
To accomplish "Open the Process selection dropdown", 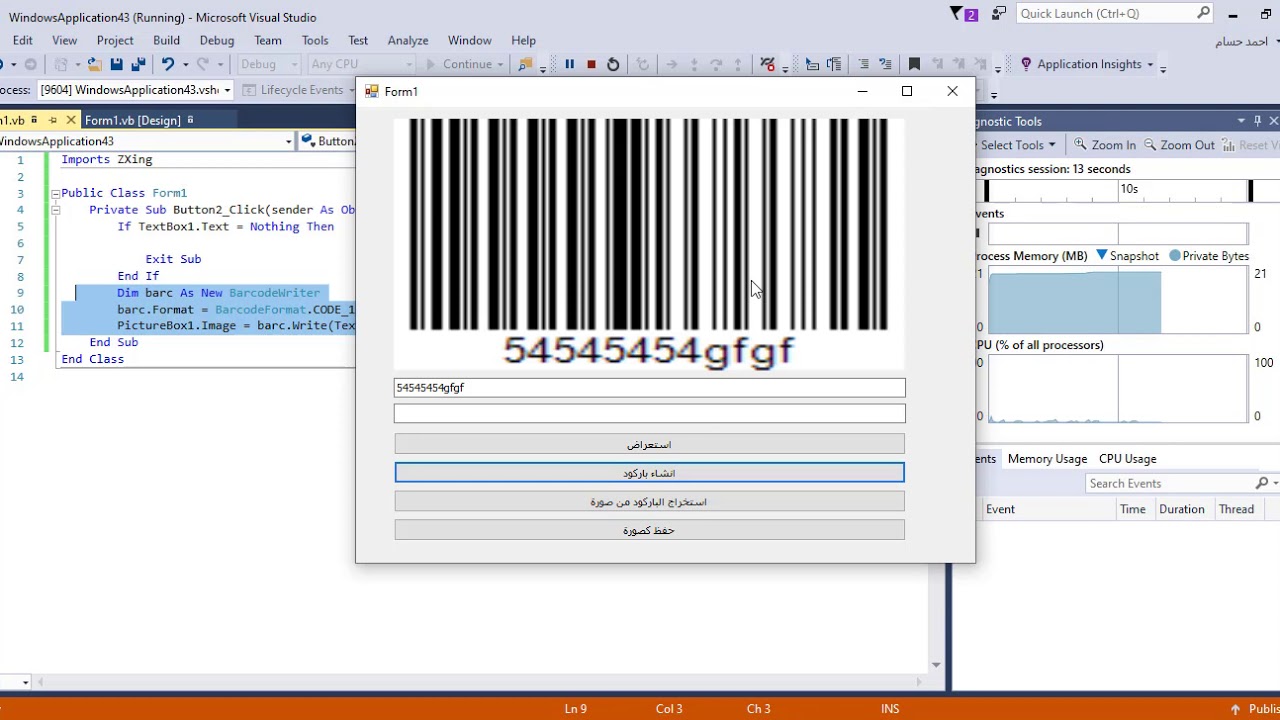I will coord(227,90).
